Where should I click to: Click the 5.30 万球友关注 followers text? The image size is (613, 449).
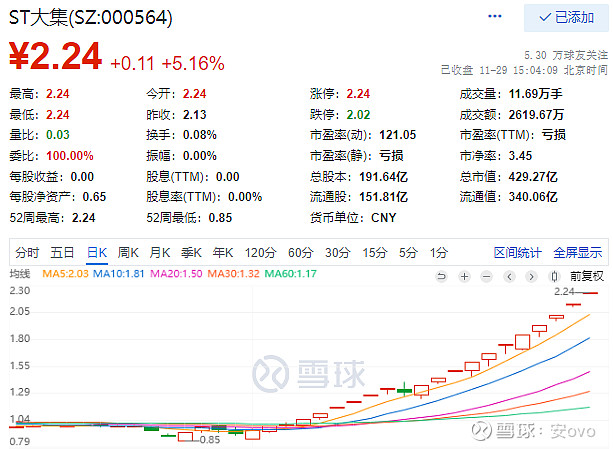pos(566,55)
